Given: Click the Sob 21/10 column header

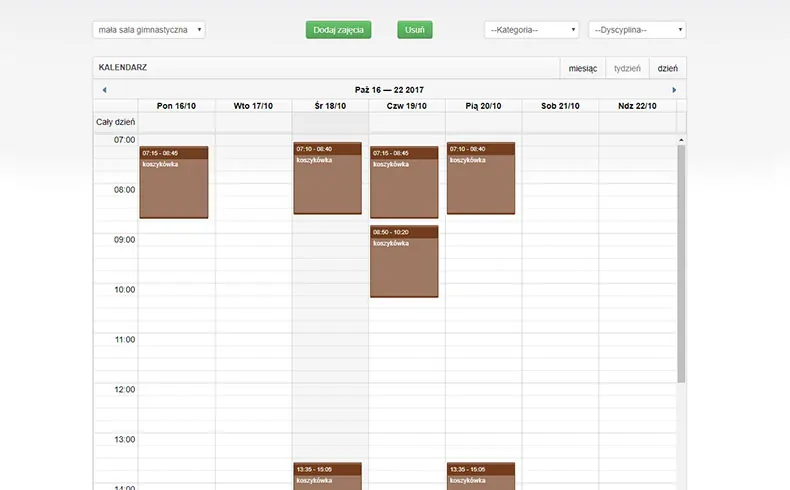Looking at the screenshot, I should tap(560, 105).
